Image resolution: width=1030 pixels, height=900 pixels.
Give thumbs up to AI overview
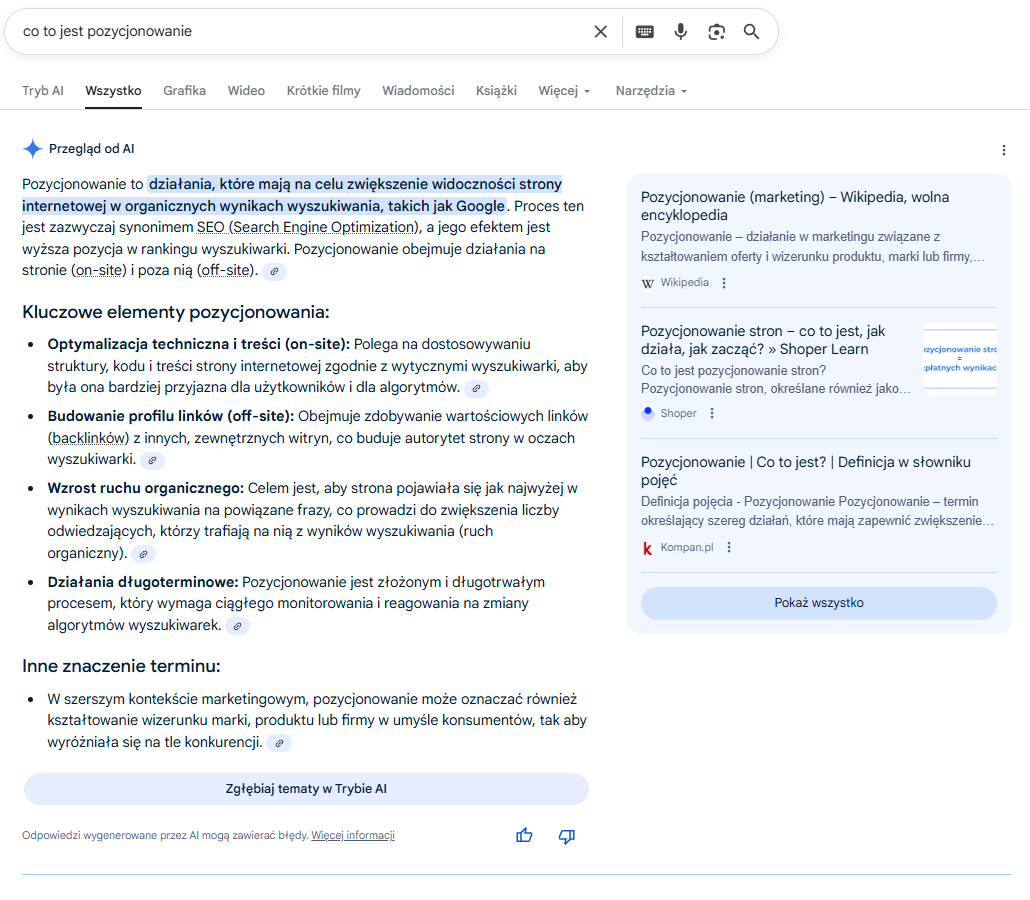tap(524, 836)
